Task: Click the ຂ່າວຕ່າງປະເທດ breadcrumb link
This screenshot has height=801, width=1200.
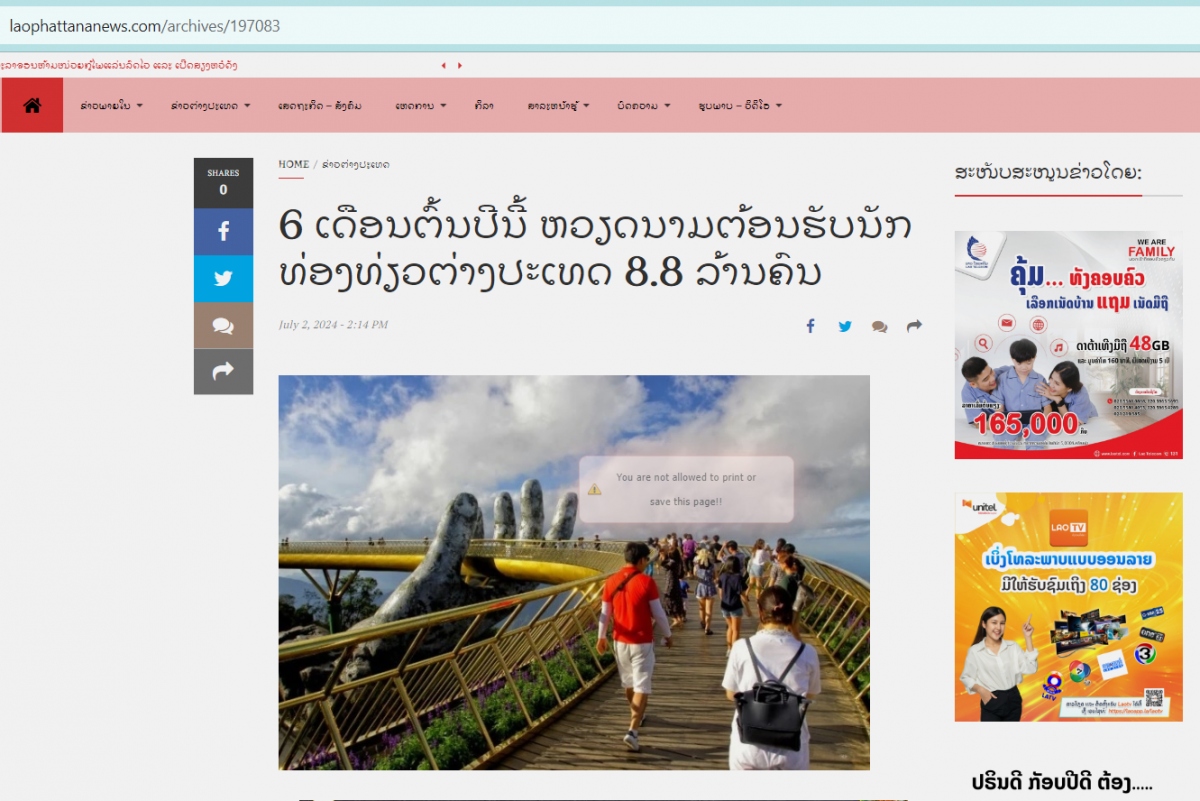Action: tap(356, 164)
